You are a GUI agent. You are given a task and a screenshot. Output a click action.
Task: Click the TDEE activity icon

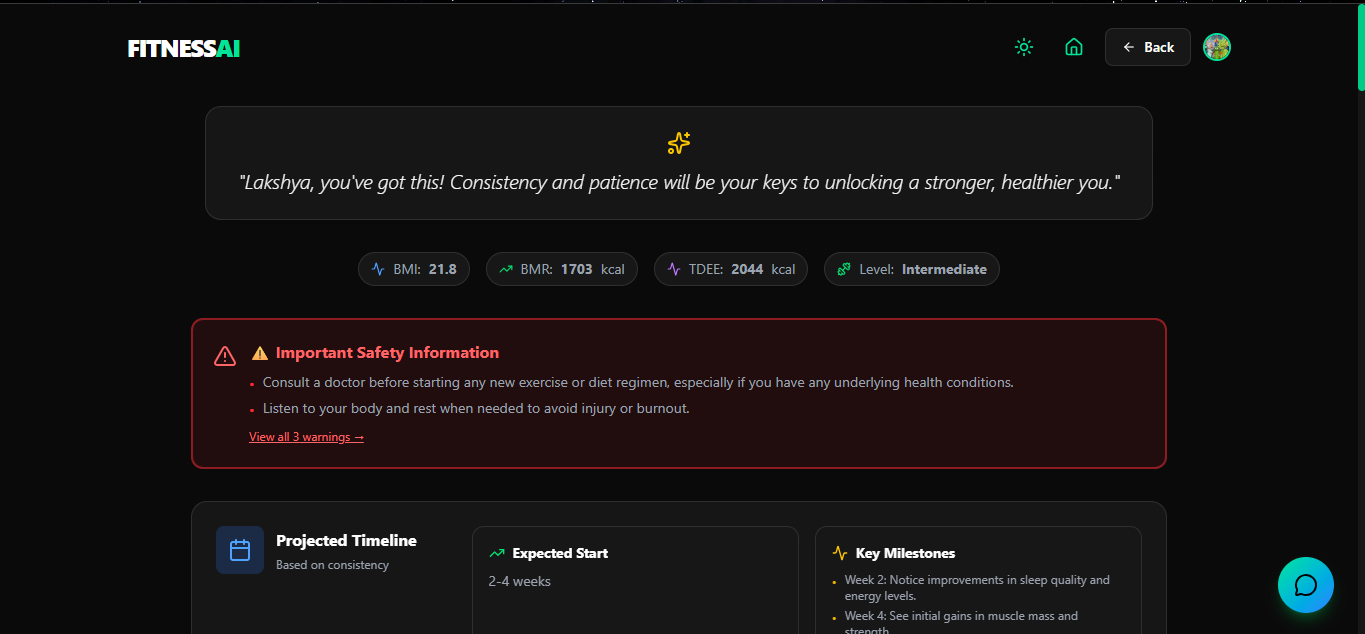point(674,269)
